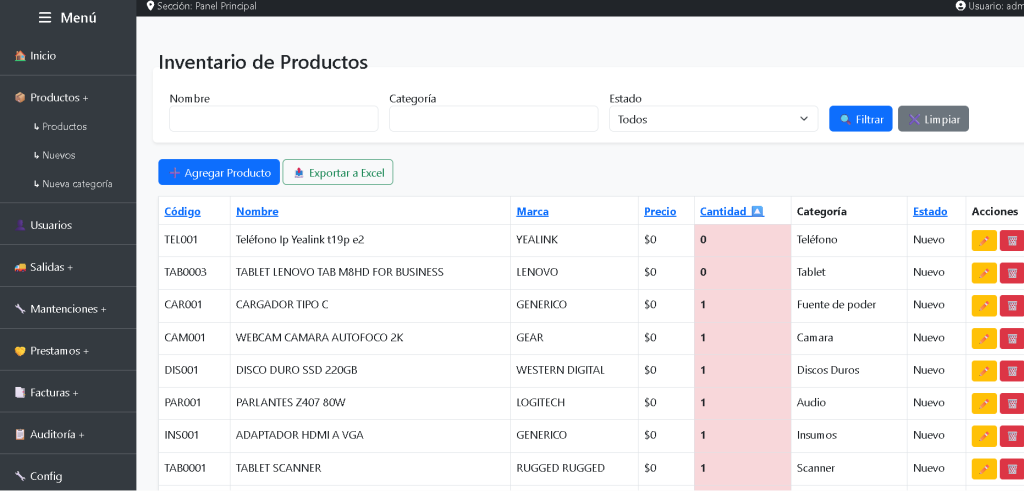The height and width of the screenshot is (491, 1024).
Task: Select the 'Discos Duros' category cell
Action: point(849,371)
